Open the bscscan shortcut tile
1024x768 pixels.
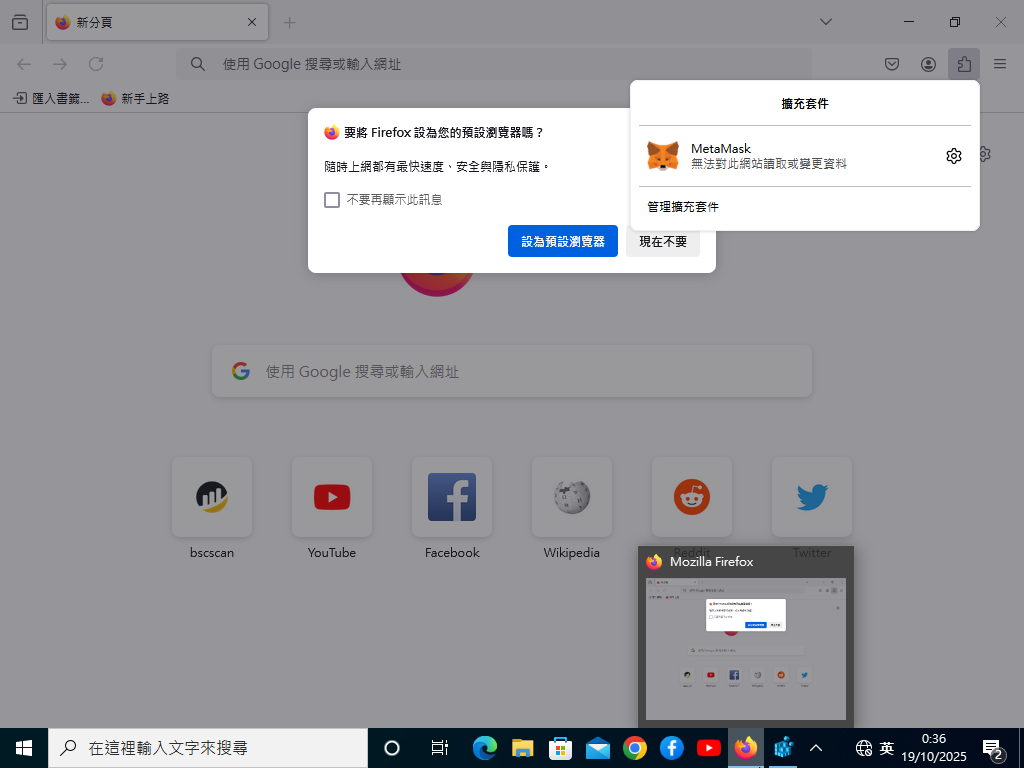point(212,497)
